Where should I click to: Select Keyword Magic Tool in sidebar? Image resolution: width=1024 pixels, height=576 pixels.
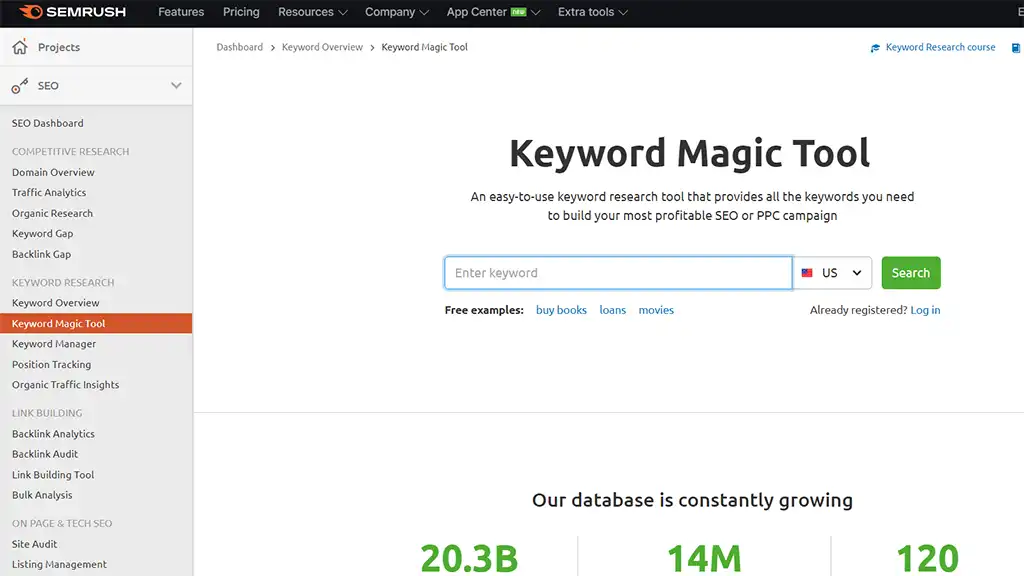coord(96,323)
